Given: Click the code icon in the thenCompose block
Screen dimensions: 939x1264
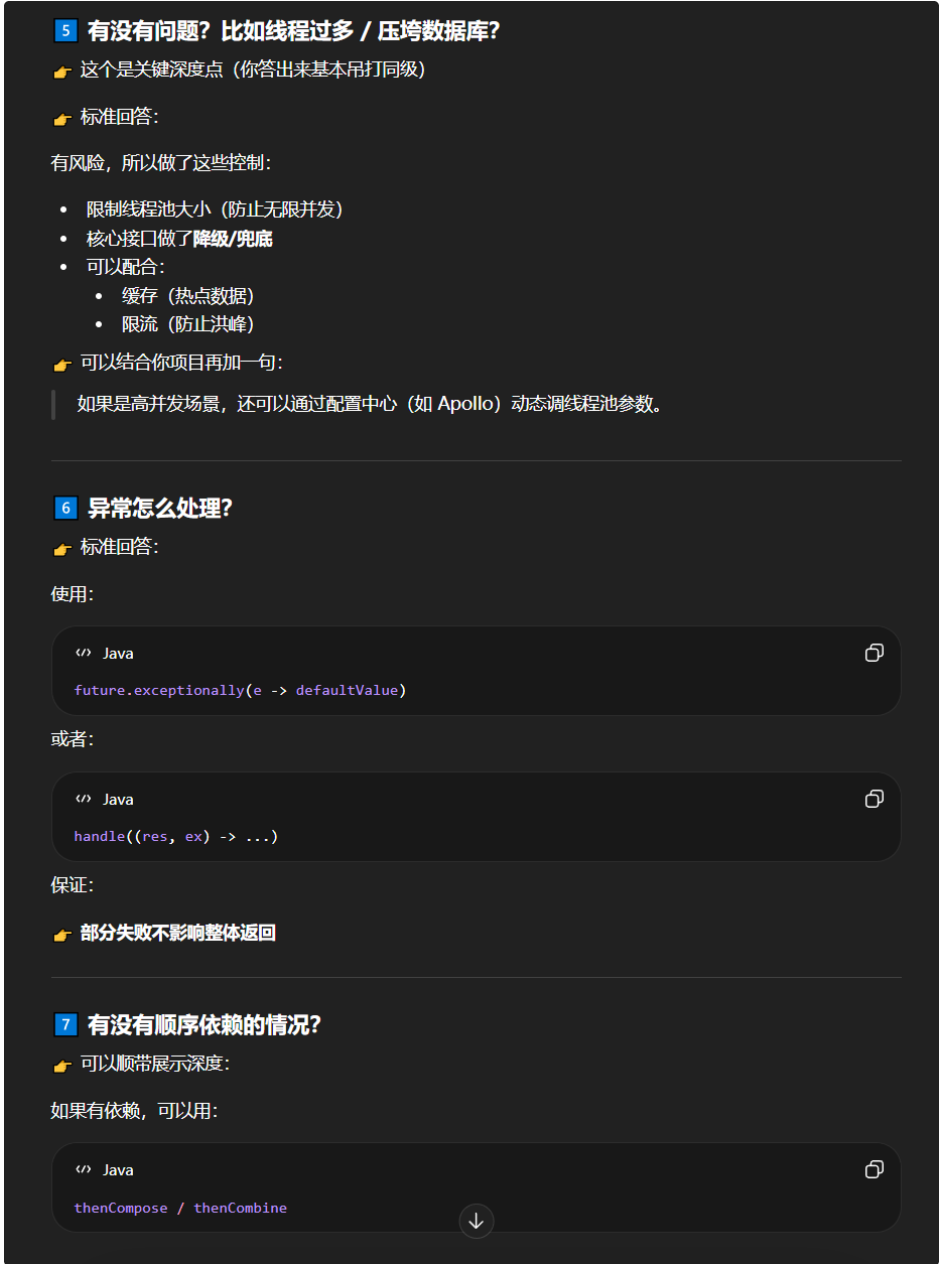Looking at the screenshot, I should point(83,1169).
